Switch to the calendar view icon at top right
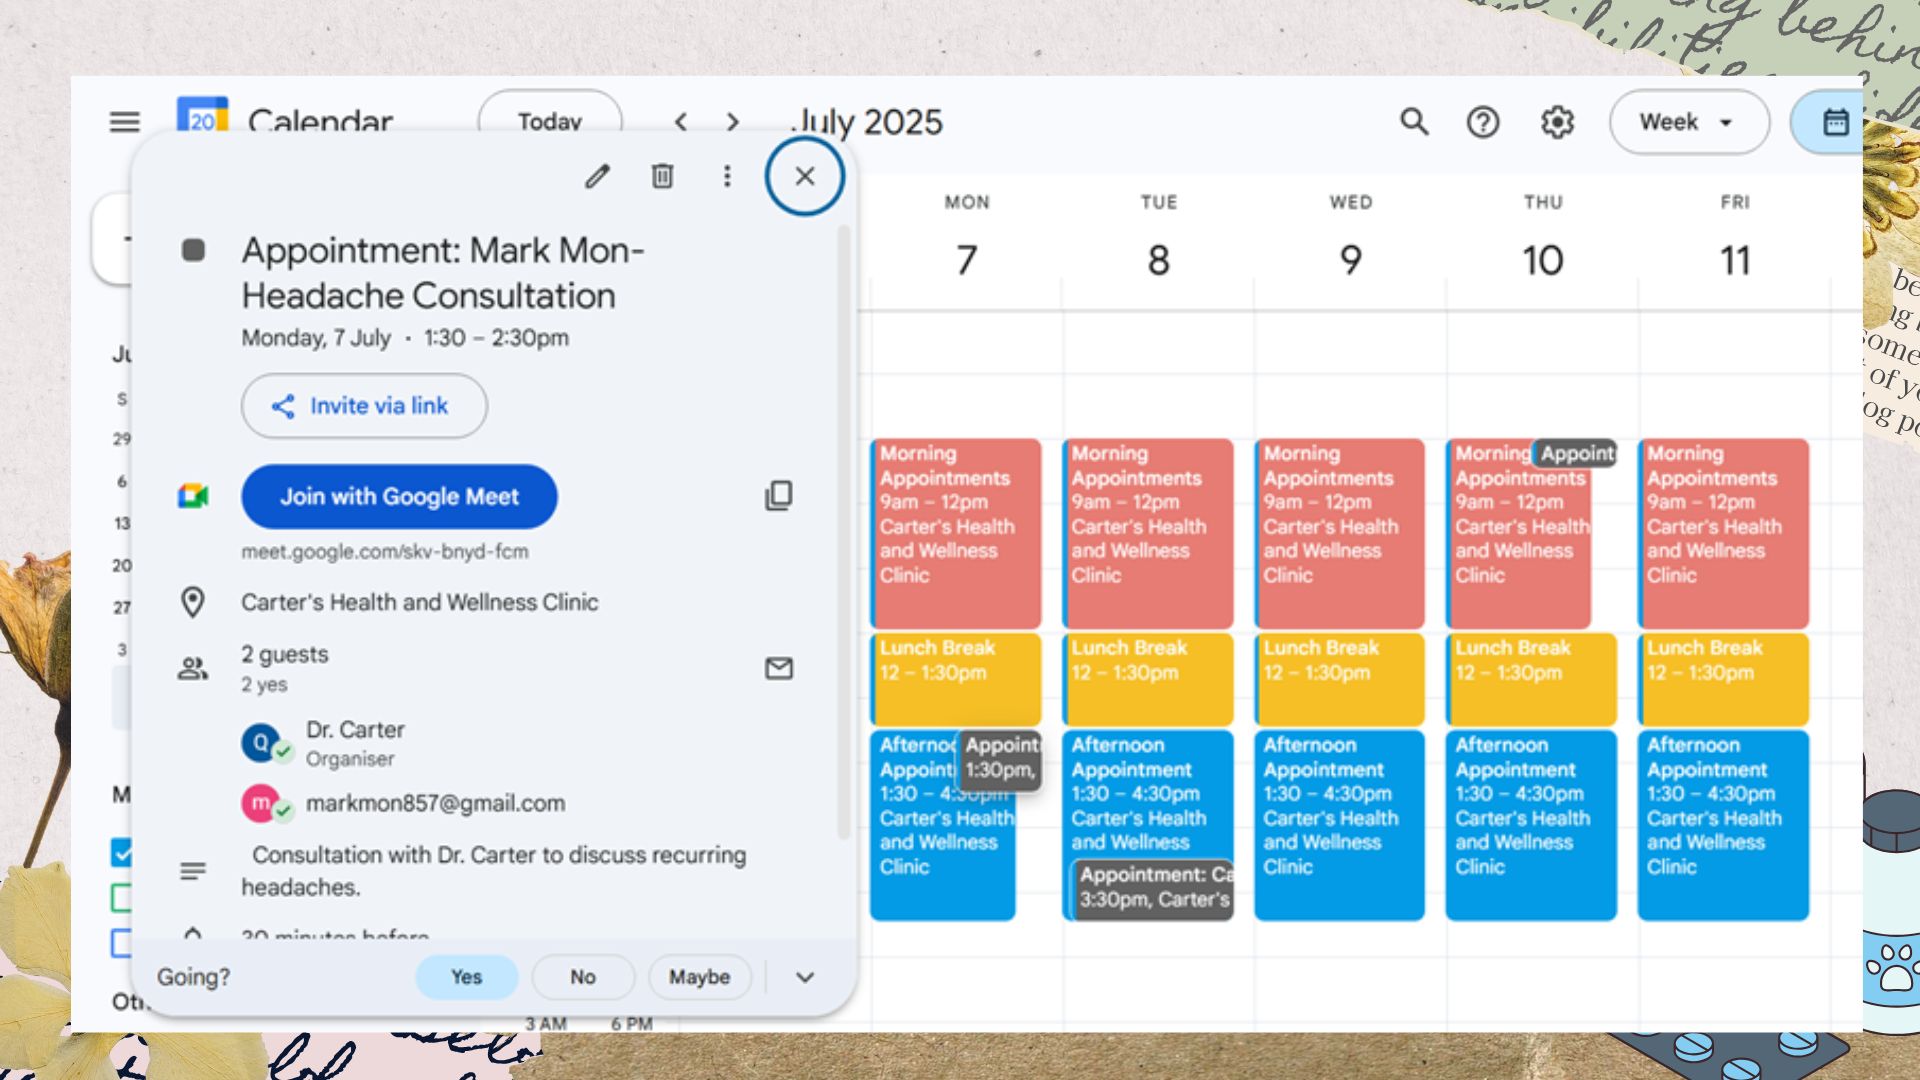 (1835, 122)
